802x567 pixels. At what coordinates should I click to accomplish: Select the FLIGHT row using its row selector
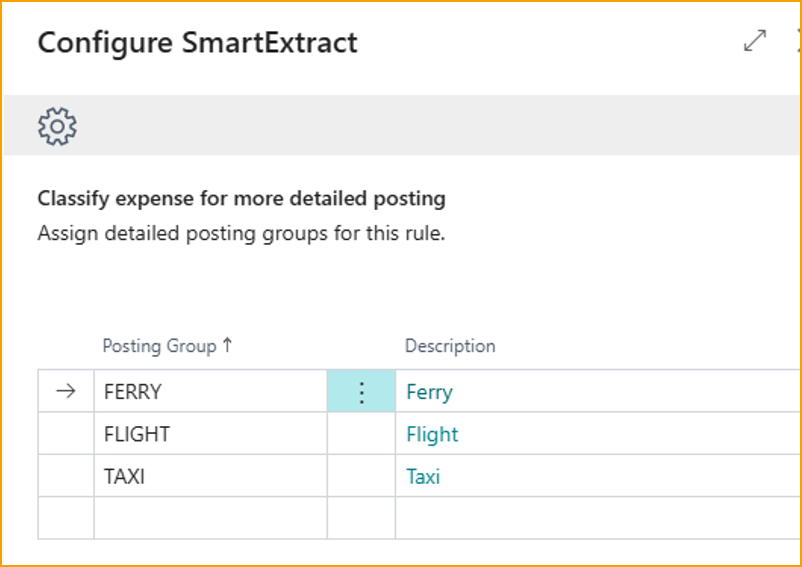point(66,434)
